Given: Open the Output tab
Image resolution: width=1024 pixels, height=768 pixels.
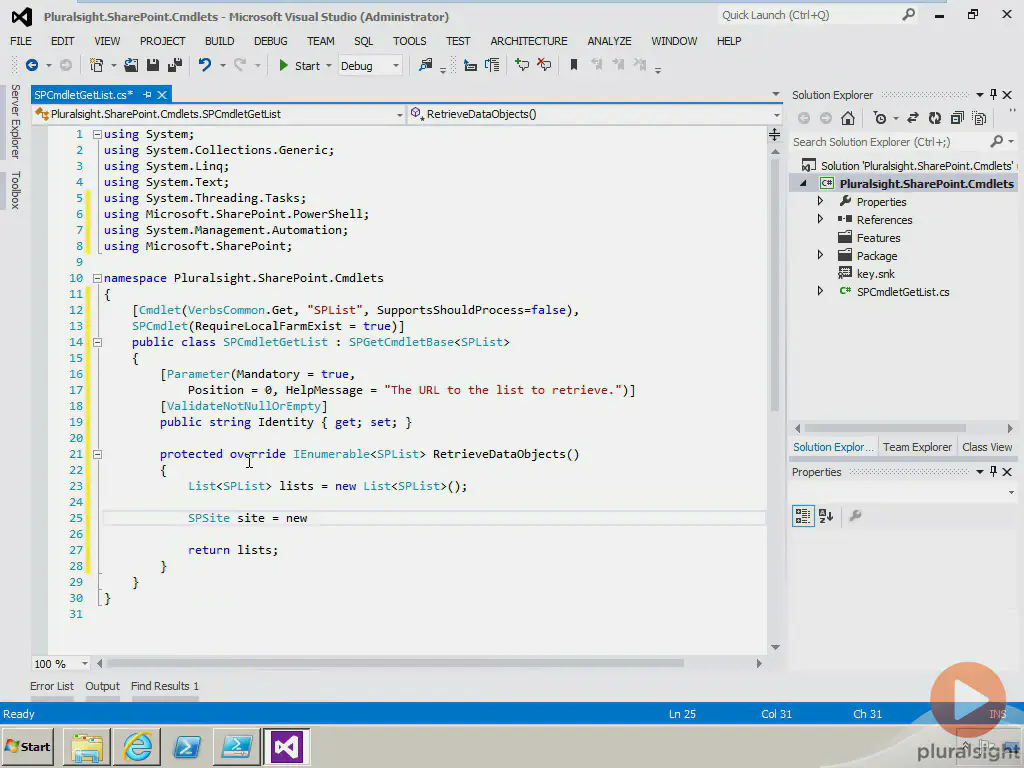Looking at the screenshot, I should point(103,686).
